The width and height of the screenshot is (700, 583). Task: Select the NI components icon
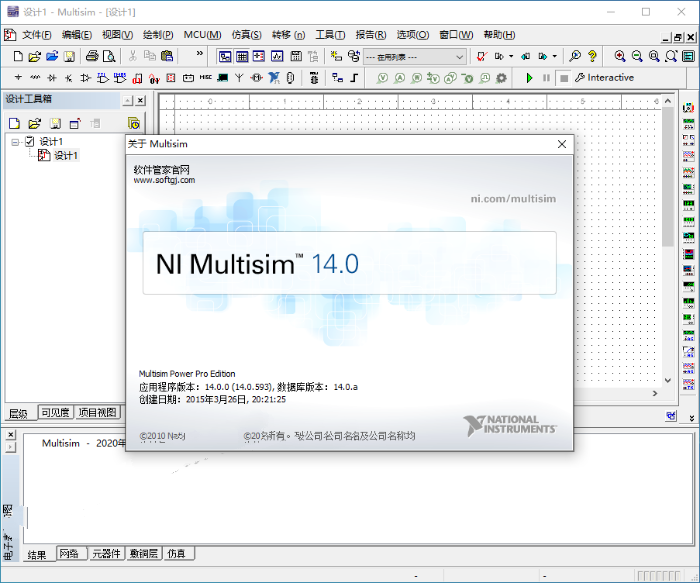[274, 78]
